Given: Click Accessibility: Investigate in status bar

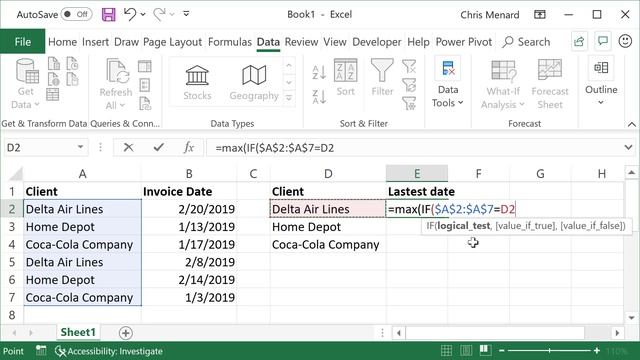Looking at the screenshot, I should (109, 351).
